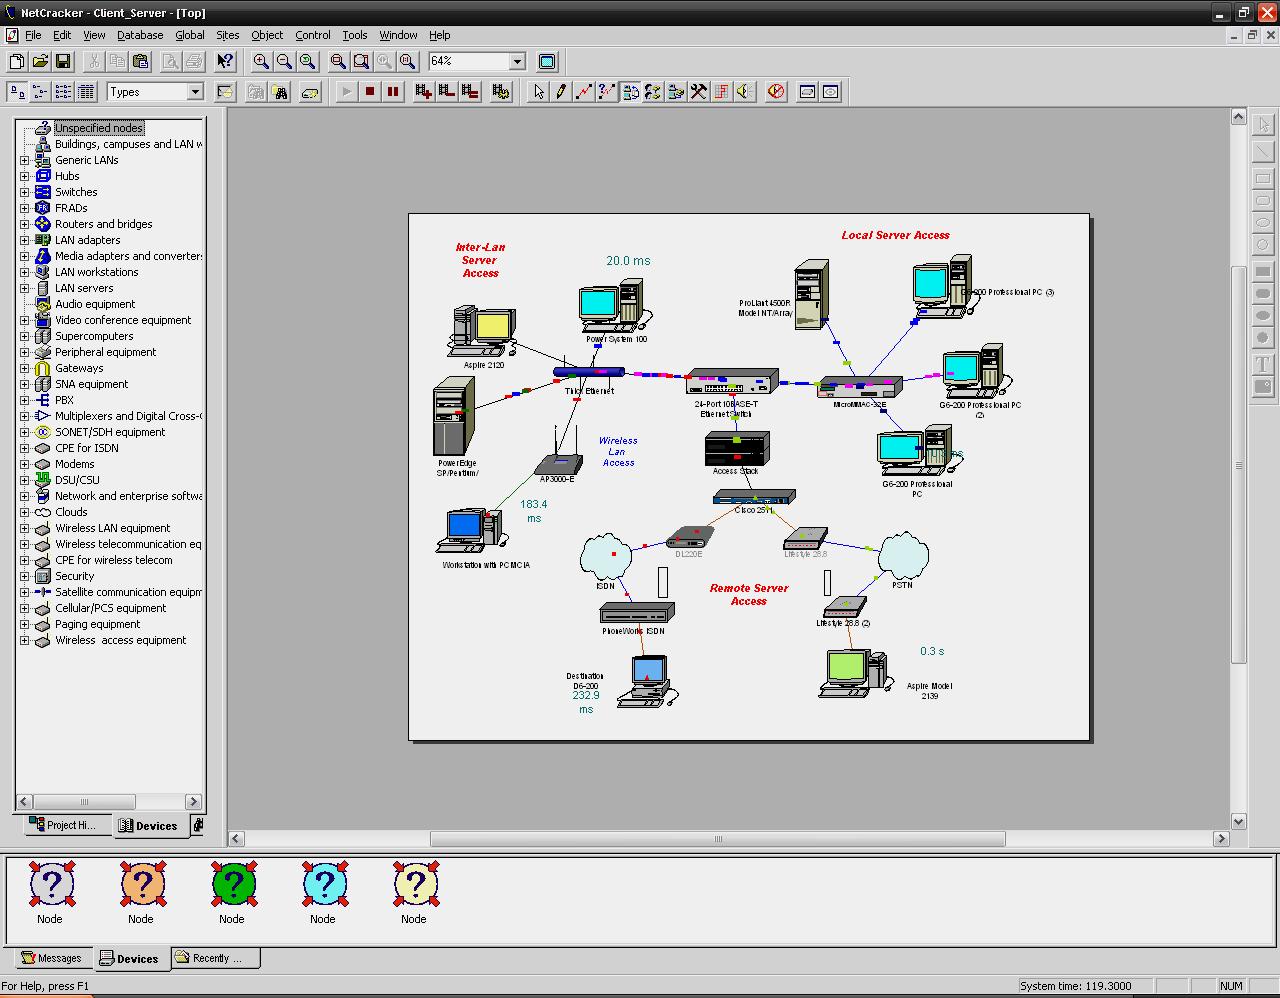Open the Sites menu
Screen dimensions: 1280x998
pyautogui.click(x=228, y=35)
